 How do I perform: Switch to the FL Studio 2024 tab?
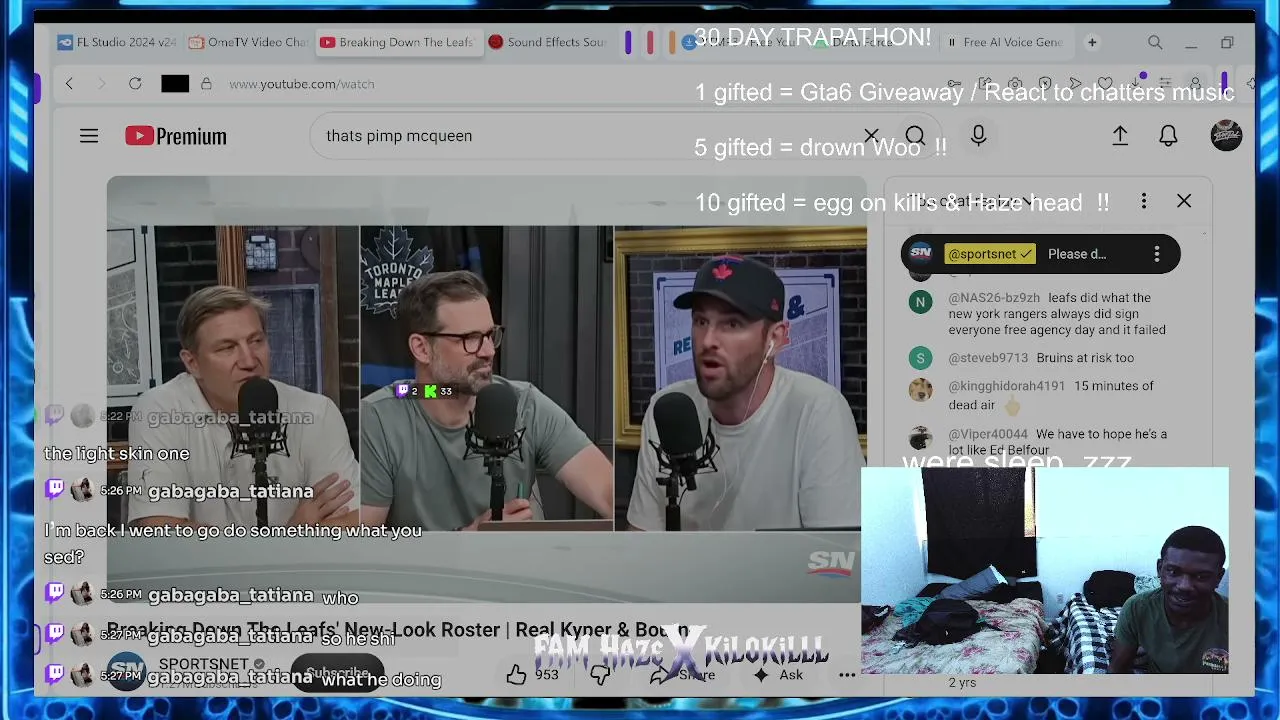coord(117,43)
